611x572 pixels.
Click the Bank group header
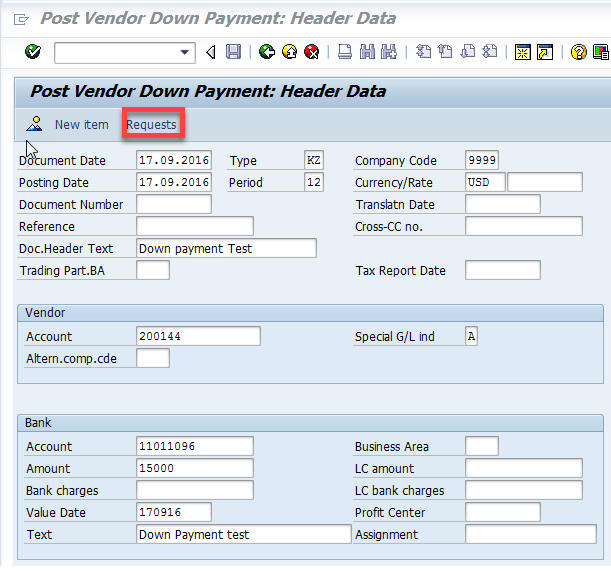pos(311,423)
